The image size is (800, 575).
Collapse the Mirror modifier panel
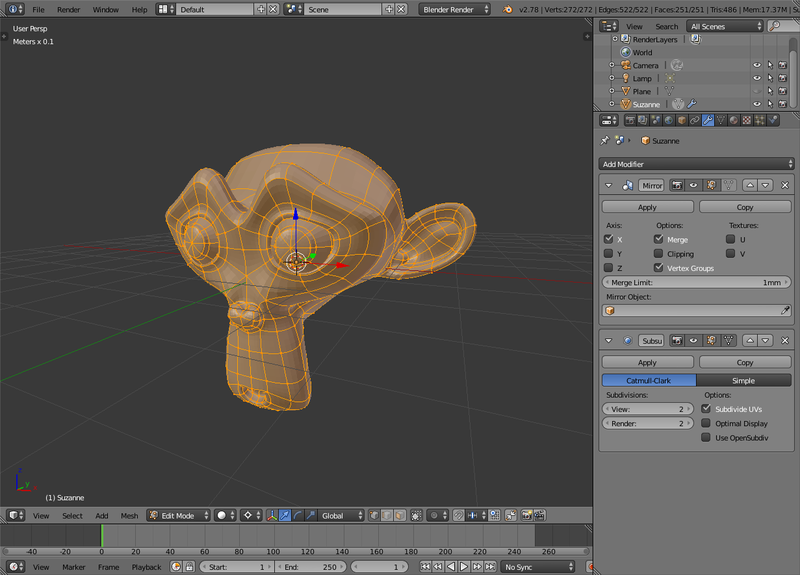click(609, 185)
